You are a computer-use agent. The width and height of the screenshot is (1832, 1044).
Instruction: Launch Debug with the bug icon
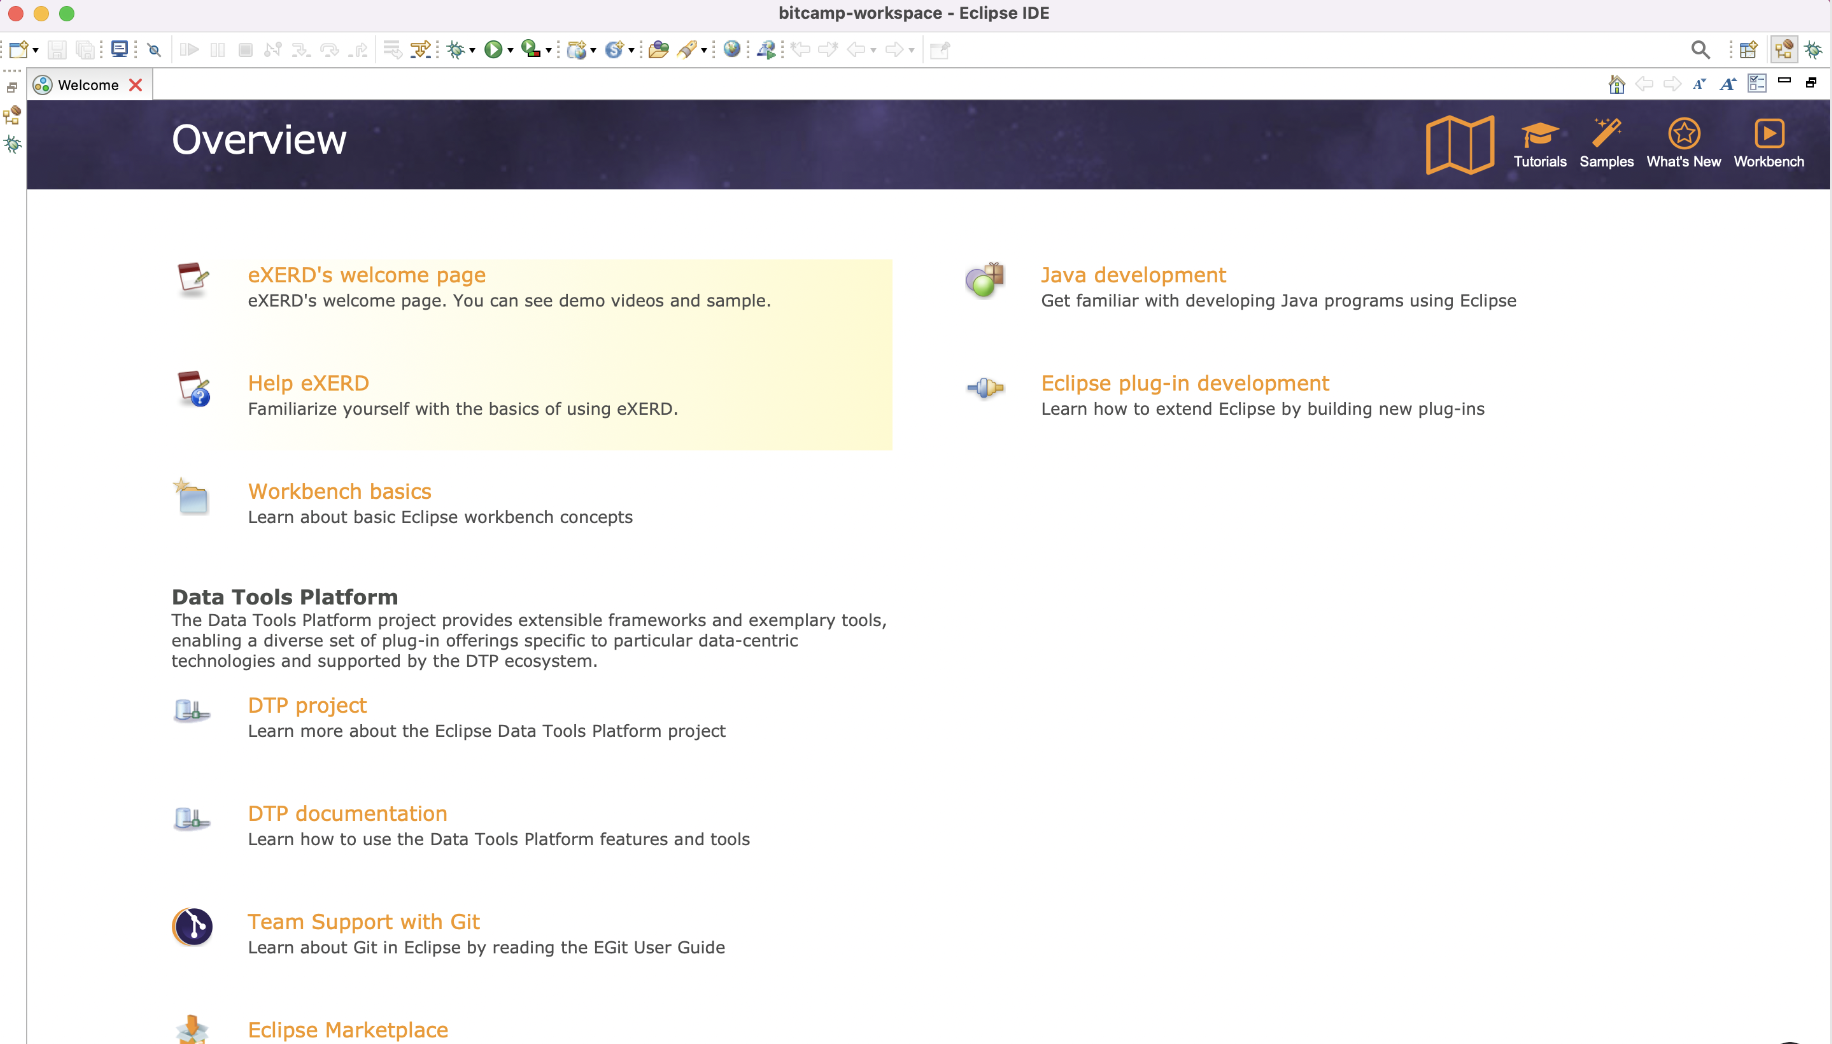tap(456, 49)
